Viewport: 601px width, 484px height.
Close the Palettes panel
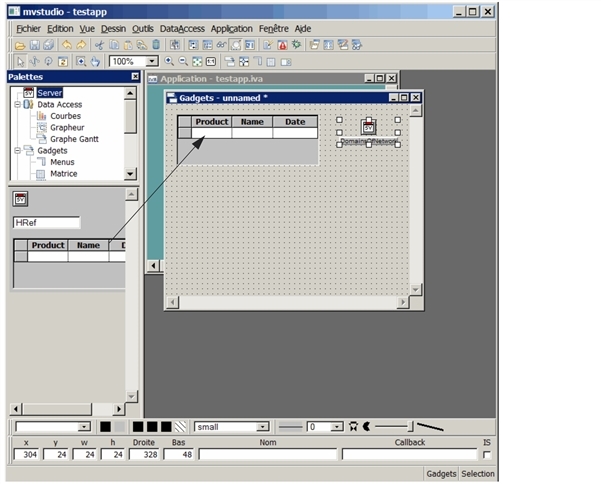[135, 76]
